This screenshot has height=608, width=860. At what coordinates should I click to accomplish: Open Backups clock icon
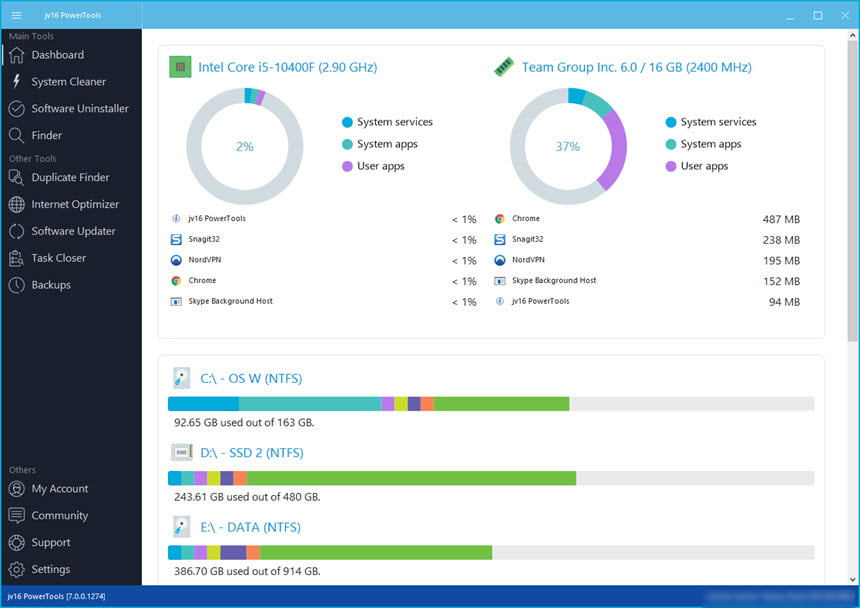pos(16,285)
